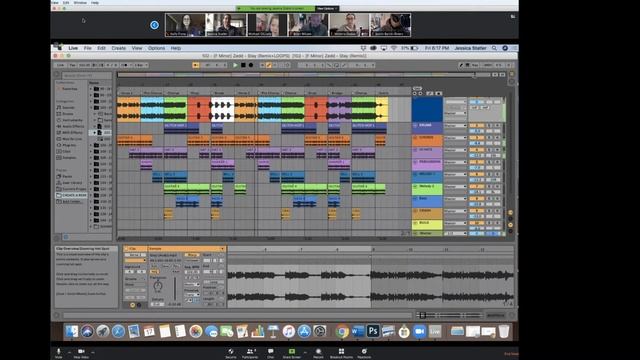Screen dimensions: 640x360
Task: Enable Follow playback button in transport
Action: pyautogui.click(x=196, y=65)
